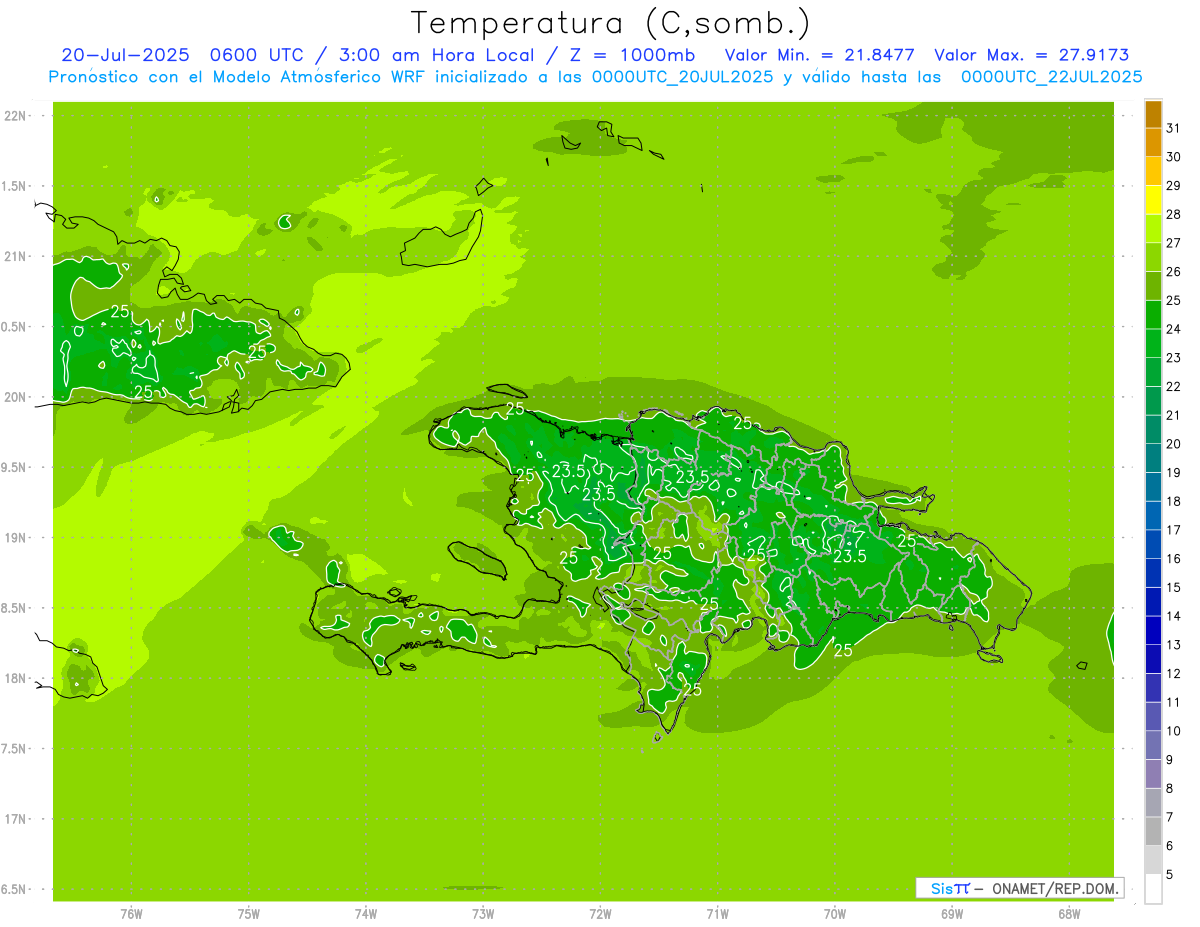Click the "71W" longitude axis label
Screen dimensions: 1200x927
point(717,913)
